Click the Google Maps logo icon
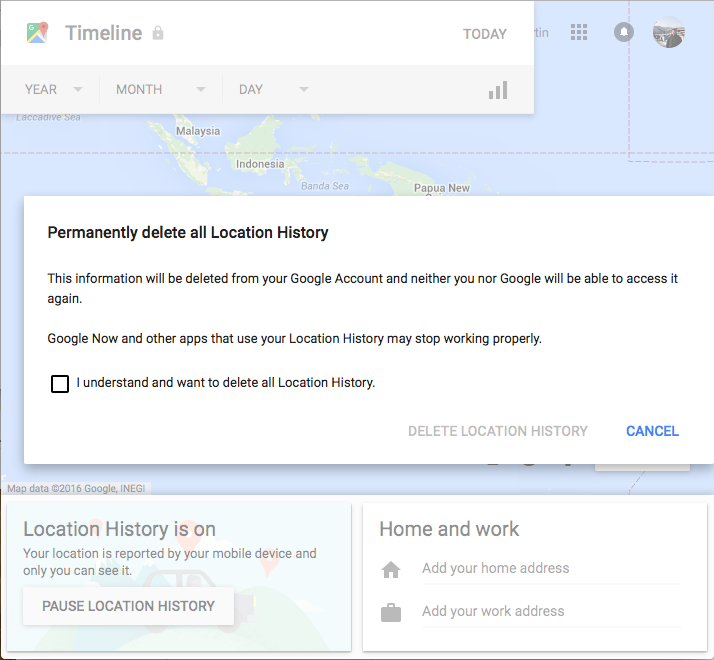This screenshot has width=714, height=660. (x=38, y=33)
